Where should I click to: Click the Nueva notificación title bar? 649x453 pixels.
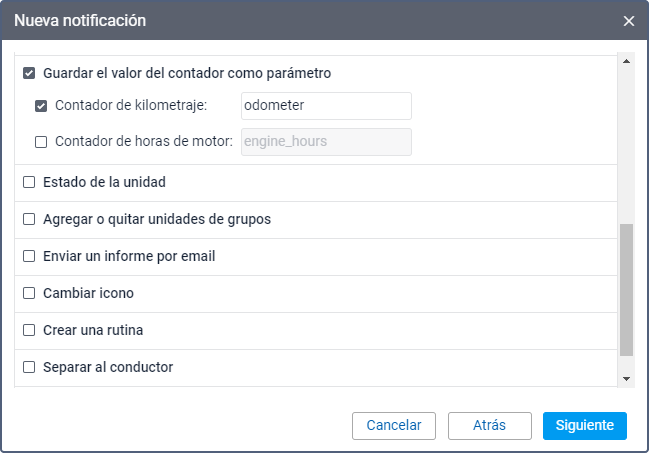click(300, 21)
